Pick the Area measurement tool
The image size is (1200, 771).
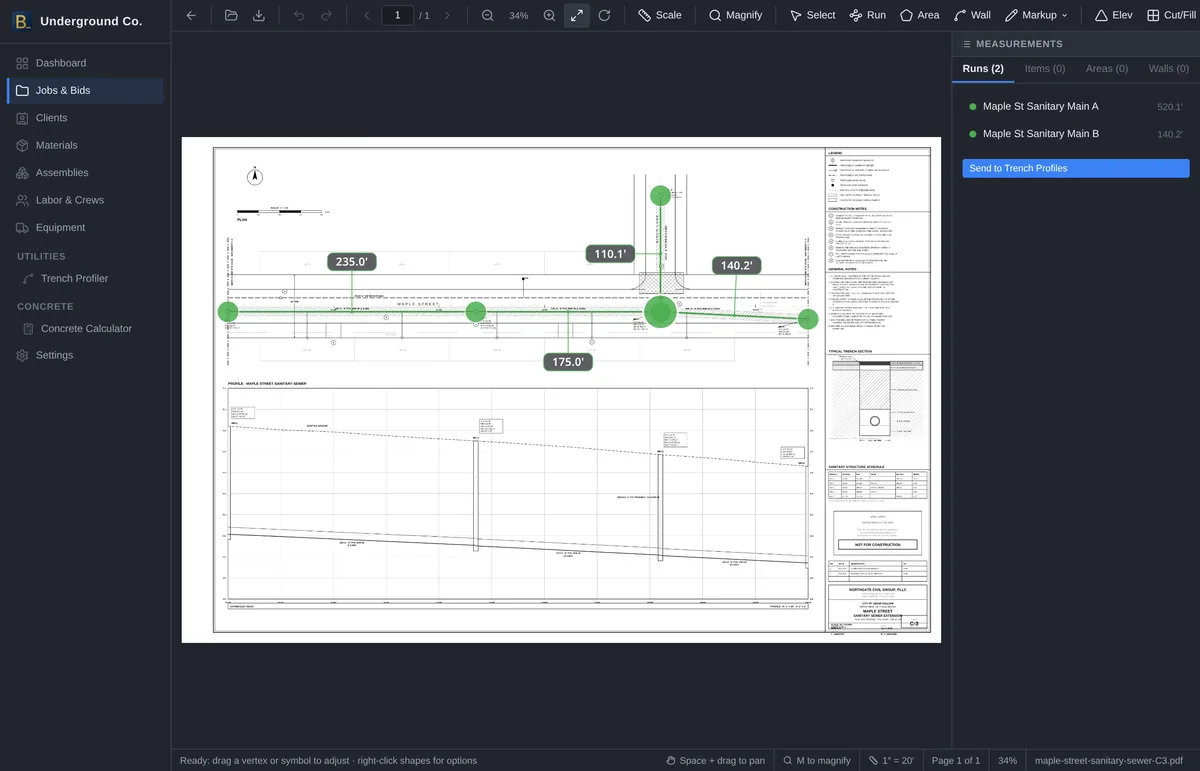pyautogui.click(x=919, y=15)
